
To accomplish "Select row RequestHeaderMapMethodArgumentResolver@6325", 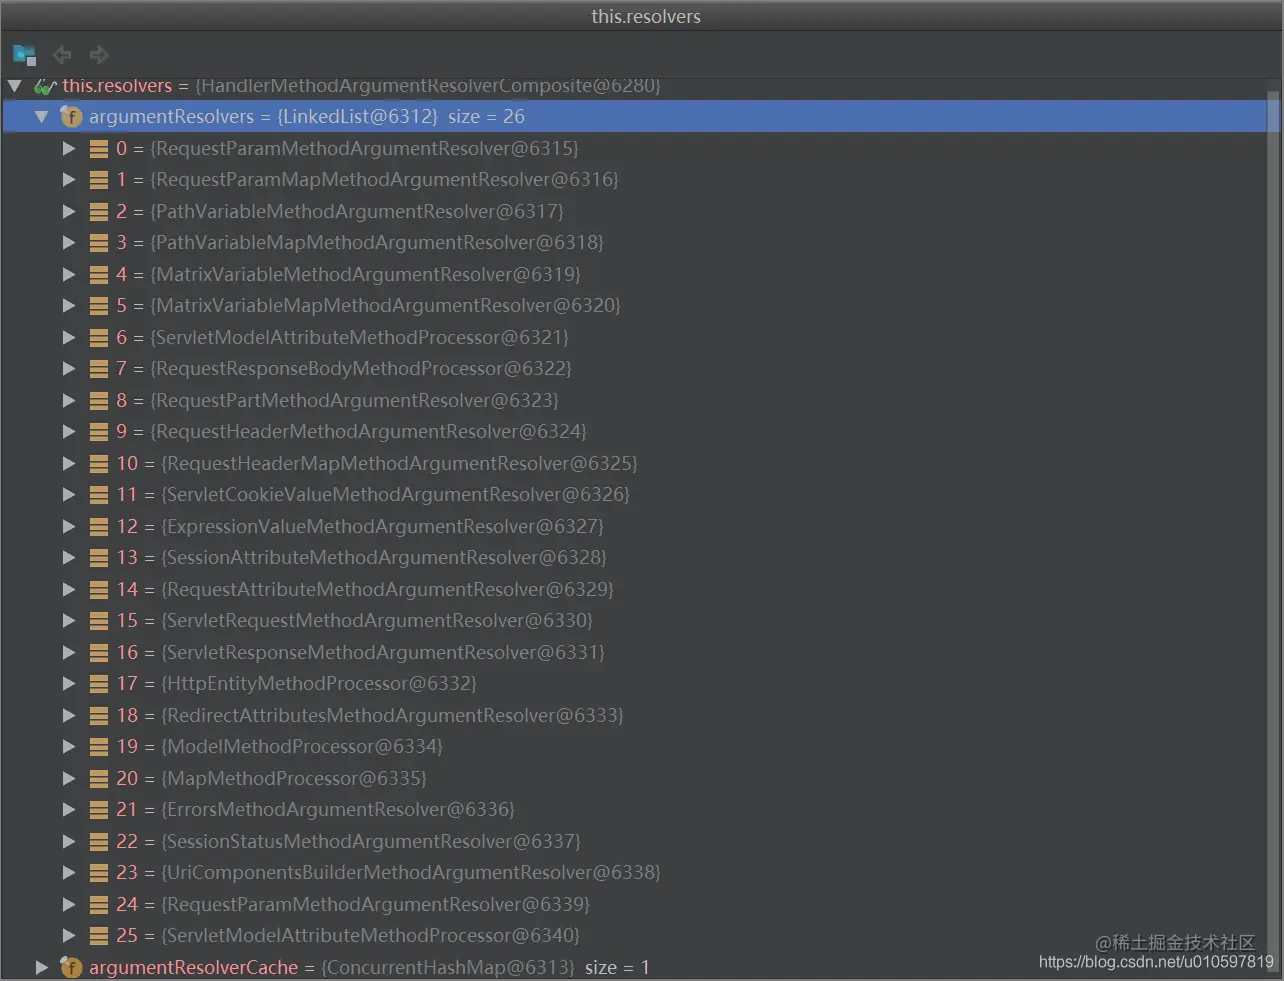I will click(x=634, y=463).
